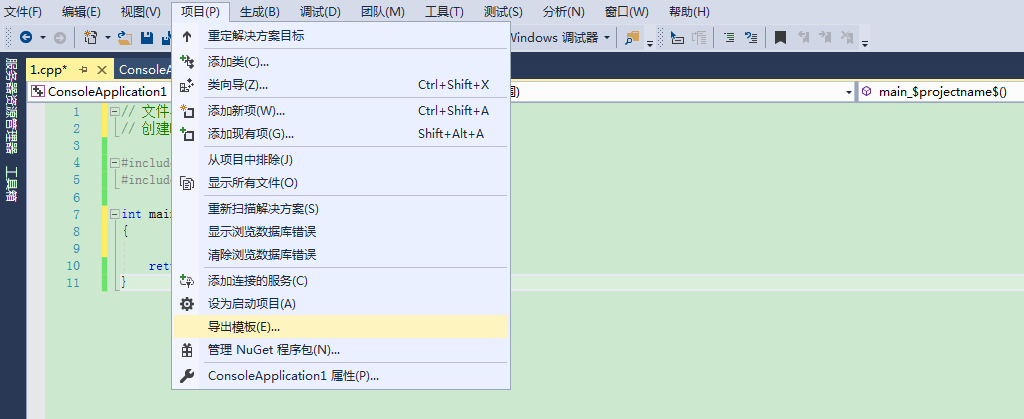Open the Windows 调试器 dropdown arrow
This screenshot has width=1024, height=419.
tap(607, 38)
